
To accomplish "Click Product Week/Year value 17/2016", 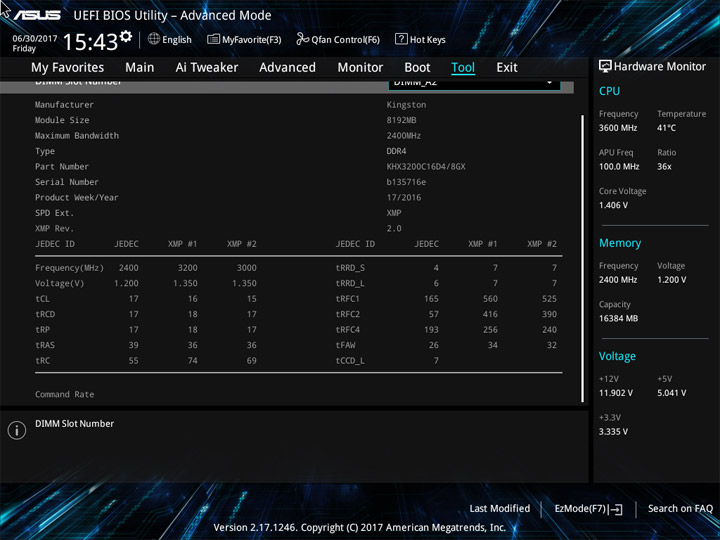I will 404,197.
